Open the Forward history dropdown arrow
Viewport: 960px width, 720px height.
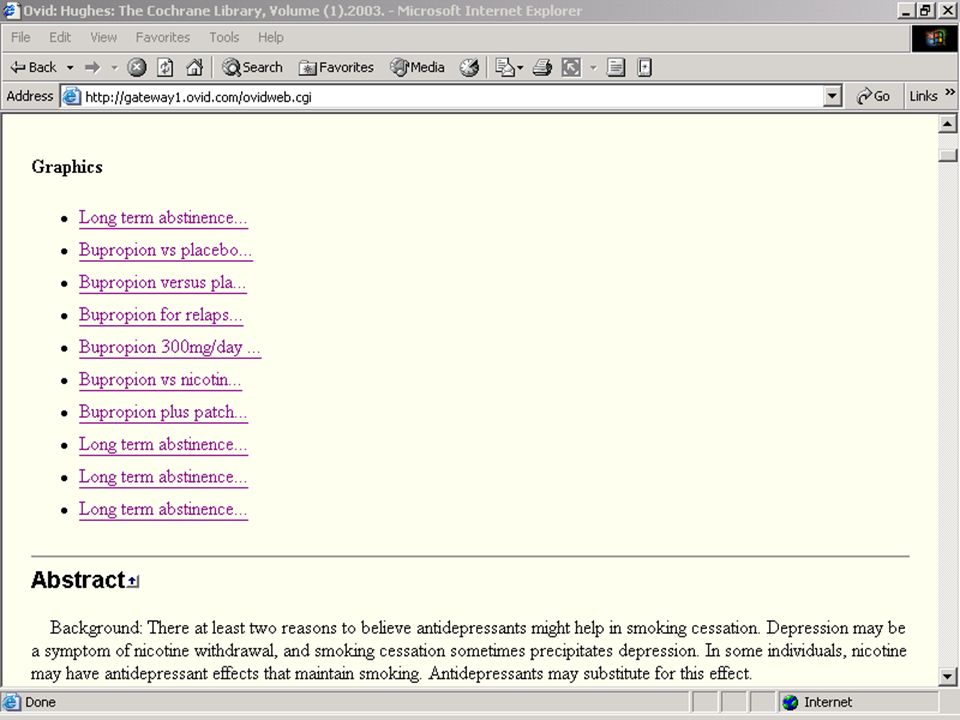click(114, 67)
